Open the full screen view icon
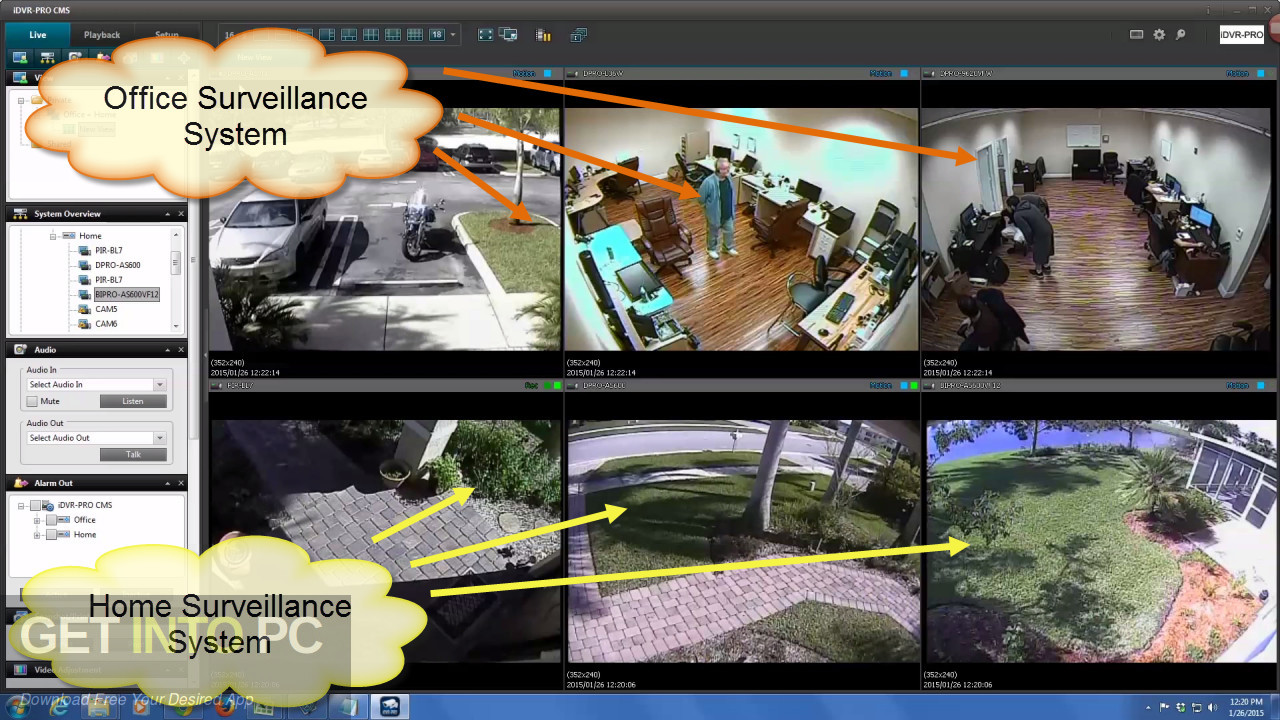 485,34
